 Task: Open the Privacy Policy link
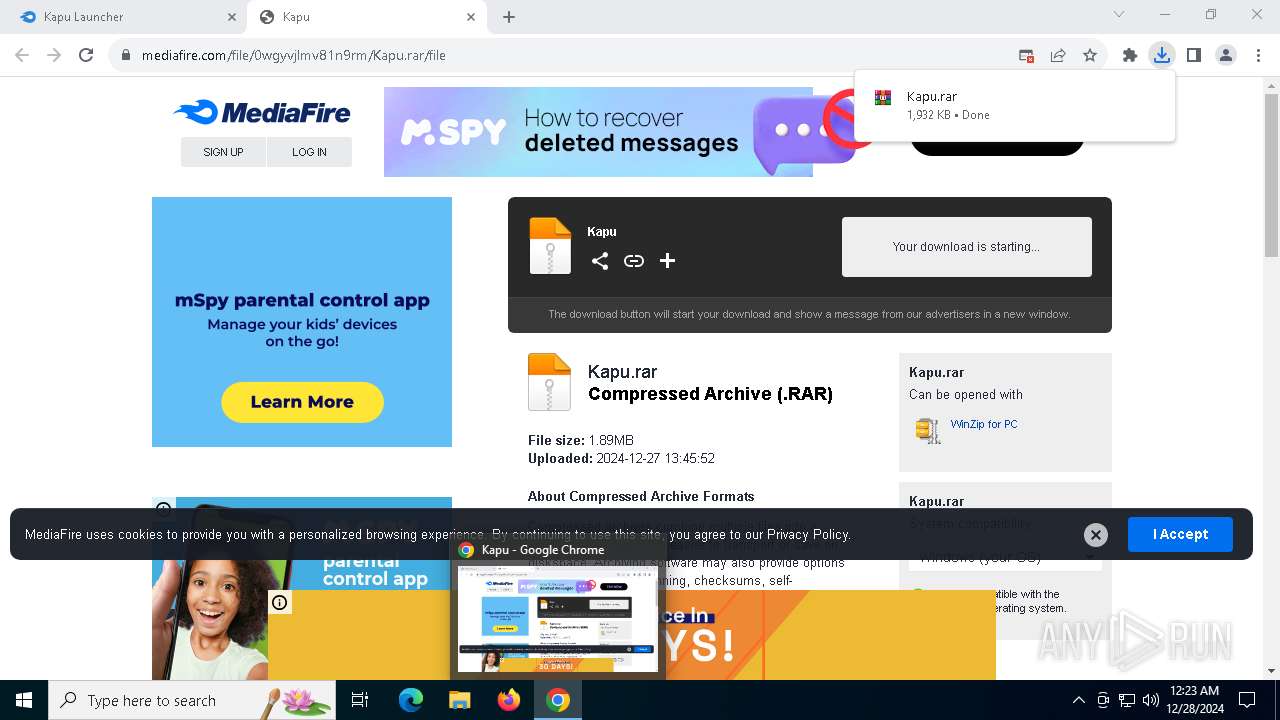[x=808, y=535]
